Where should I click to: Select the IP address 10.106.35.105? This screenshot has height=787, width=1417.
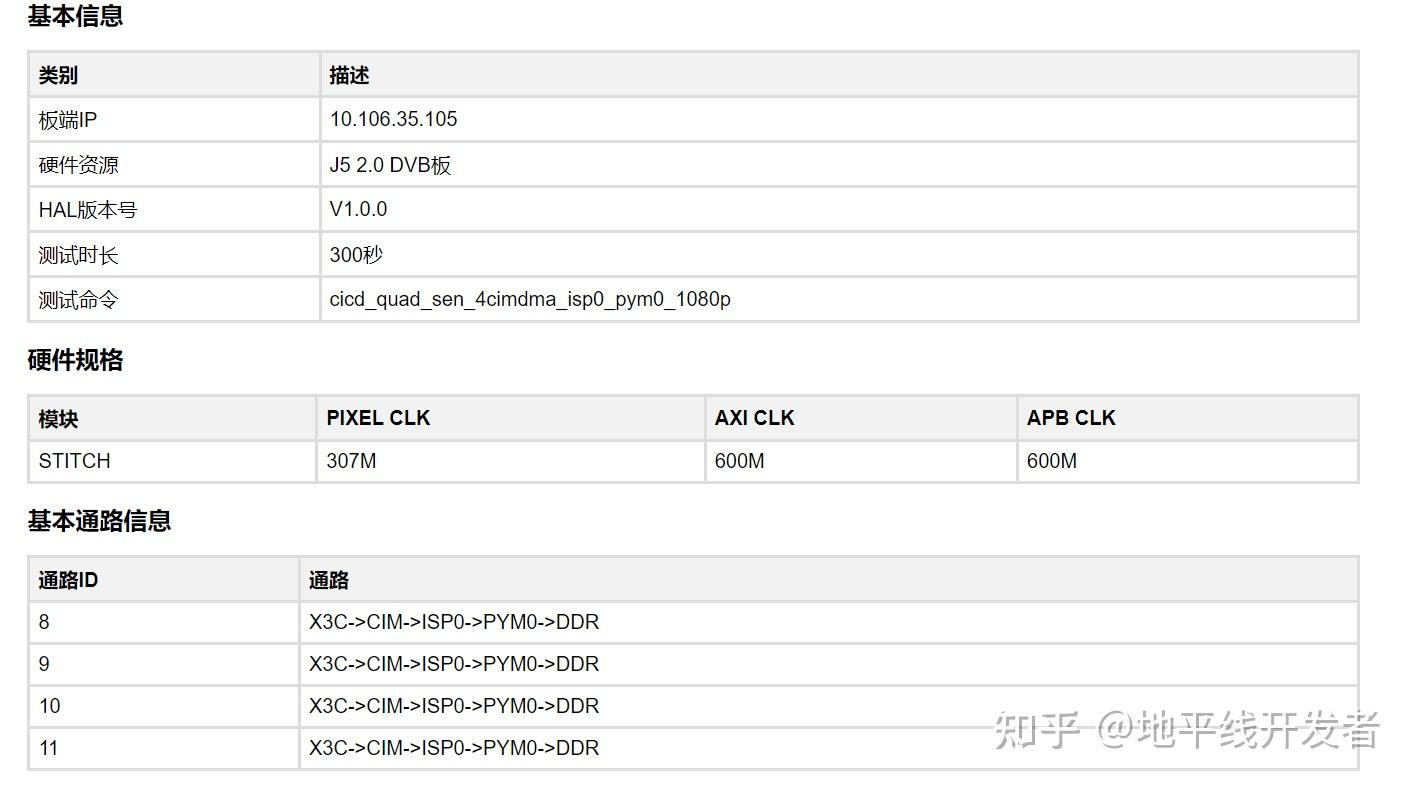coord(393,119)
